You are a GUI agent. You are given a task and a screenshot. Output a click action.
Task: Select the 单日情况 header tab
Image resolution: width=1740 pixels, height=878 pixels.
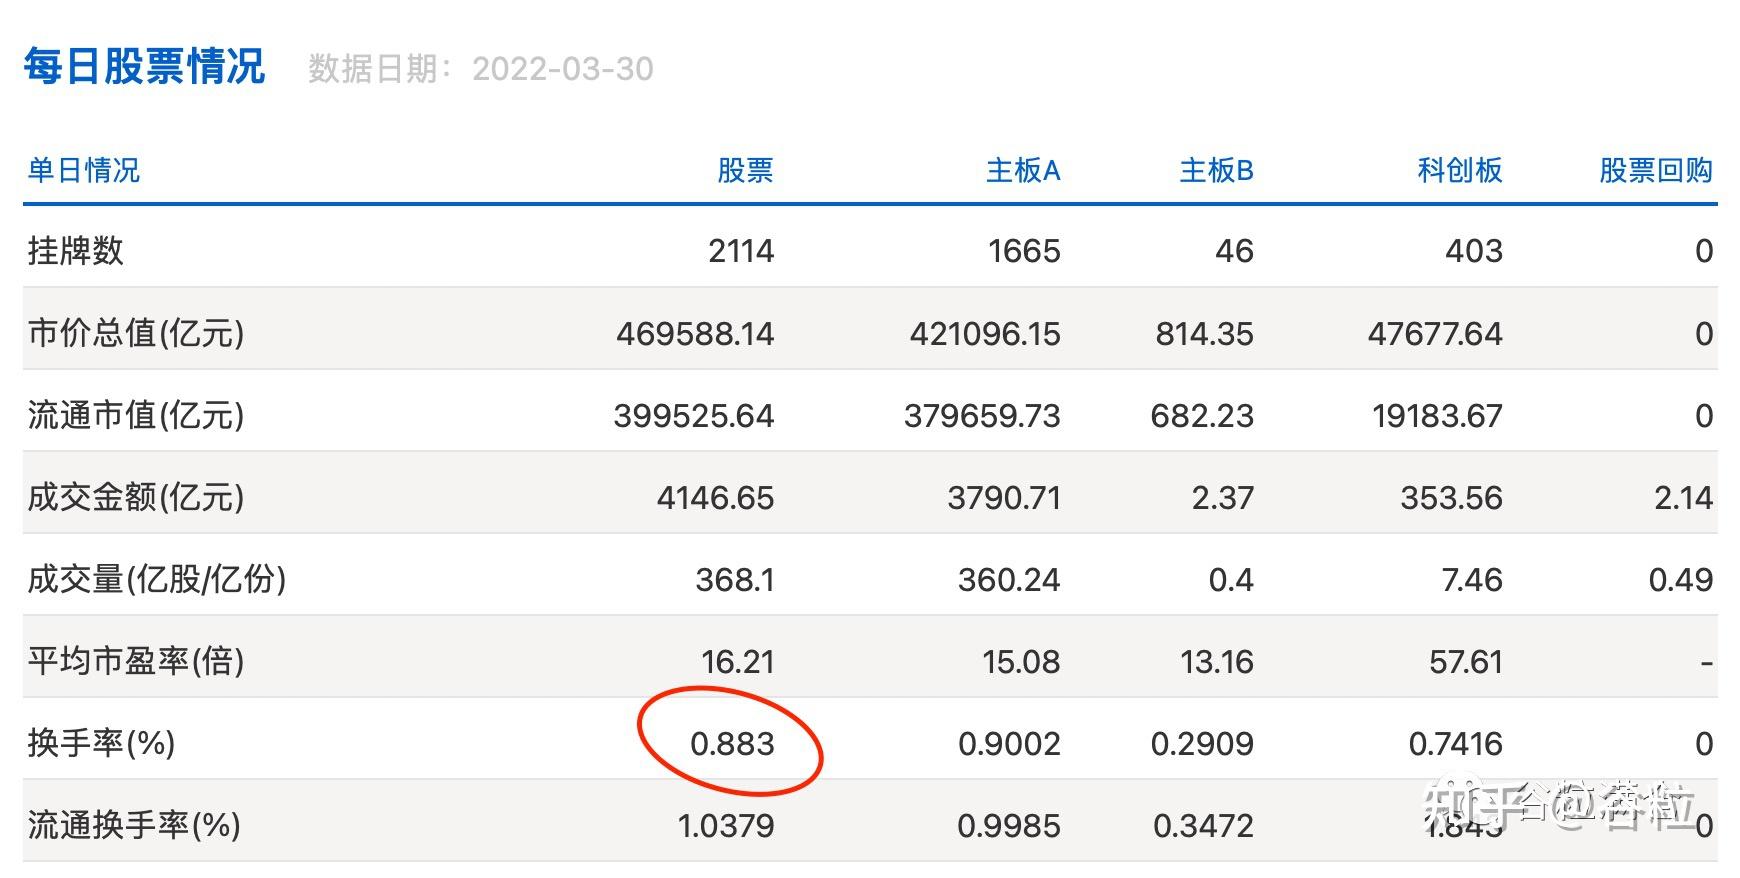click(83, 170)
